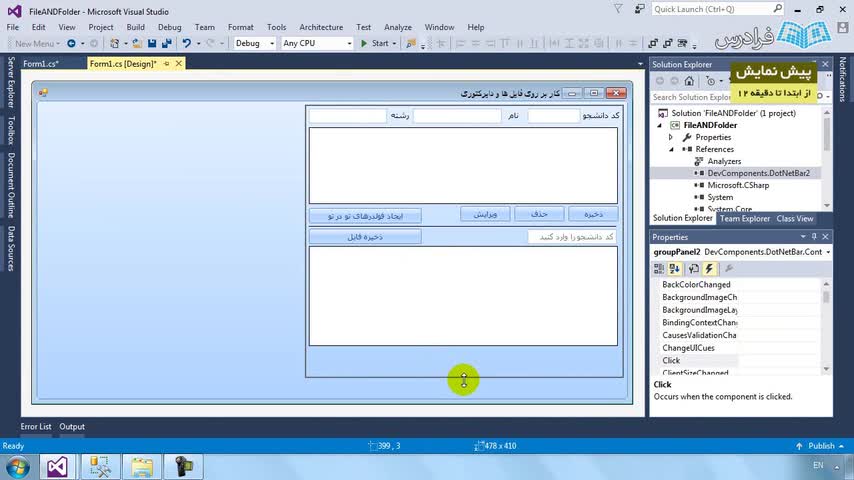Select the Microsoft.CSharp reference

(738, 185)
